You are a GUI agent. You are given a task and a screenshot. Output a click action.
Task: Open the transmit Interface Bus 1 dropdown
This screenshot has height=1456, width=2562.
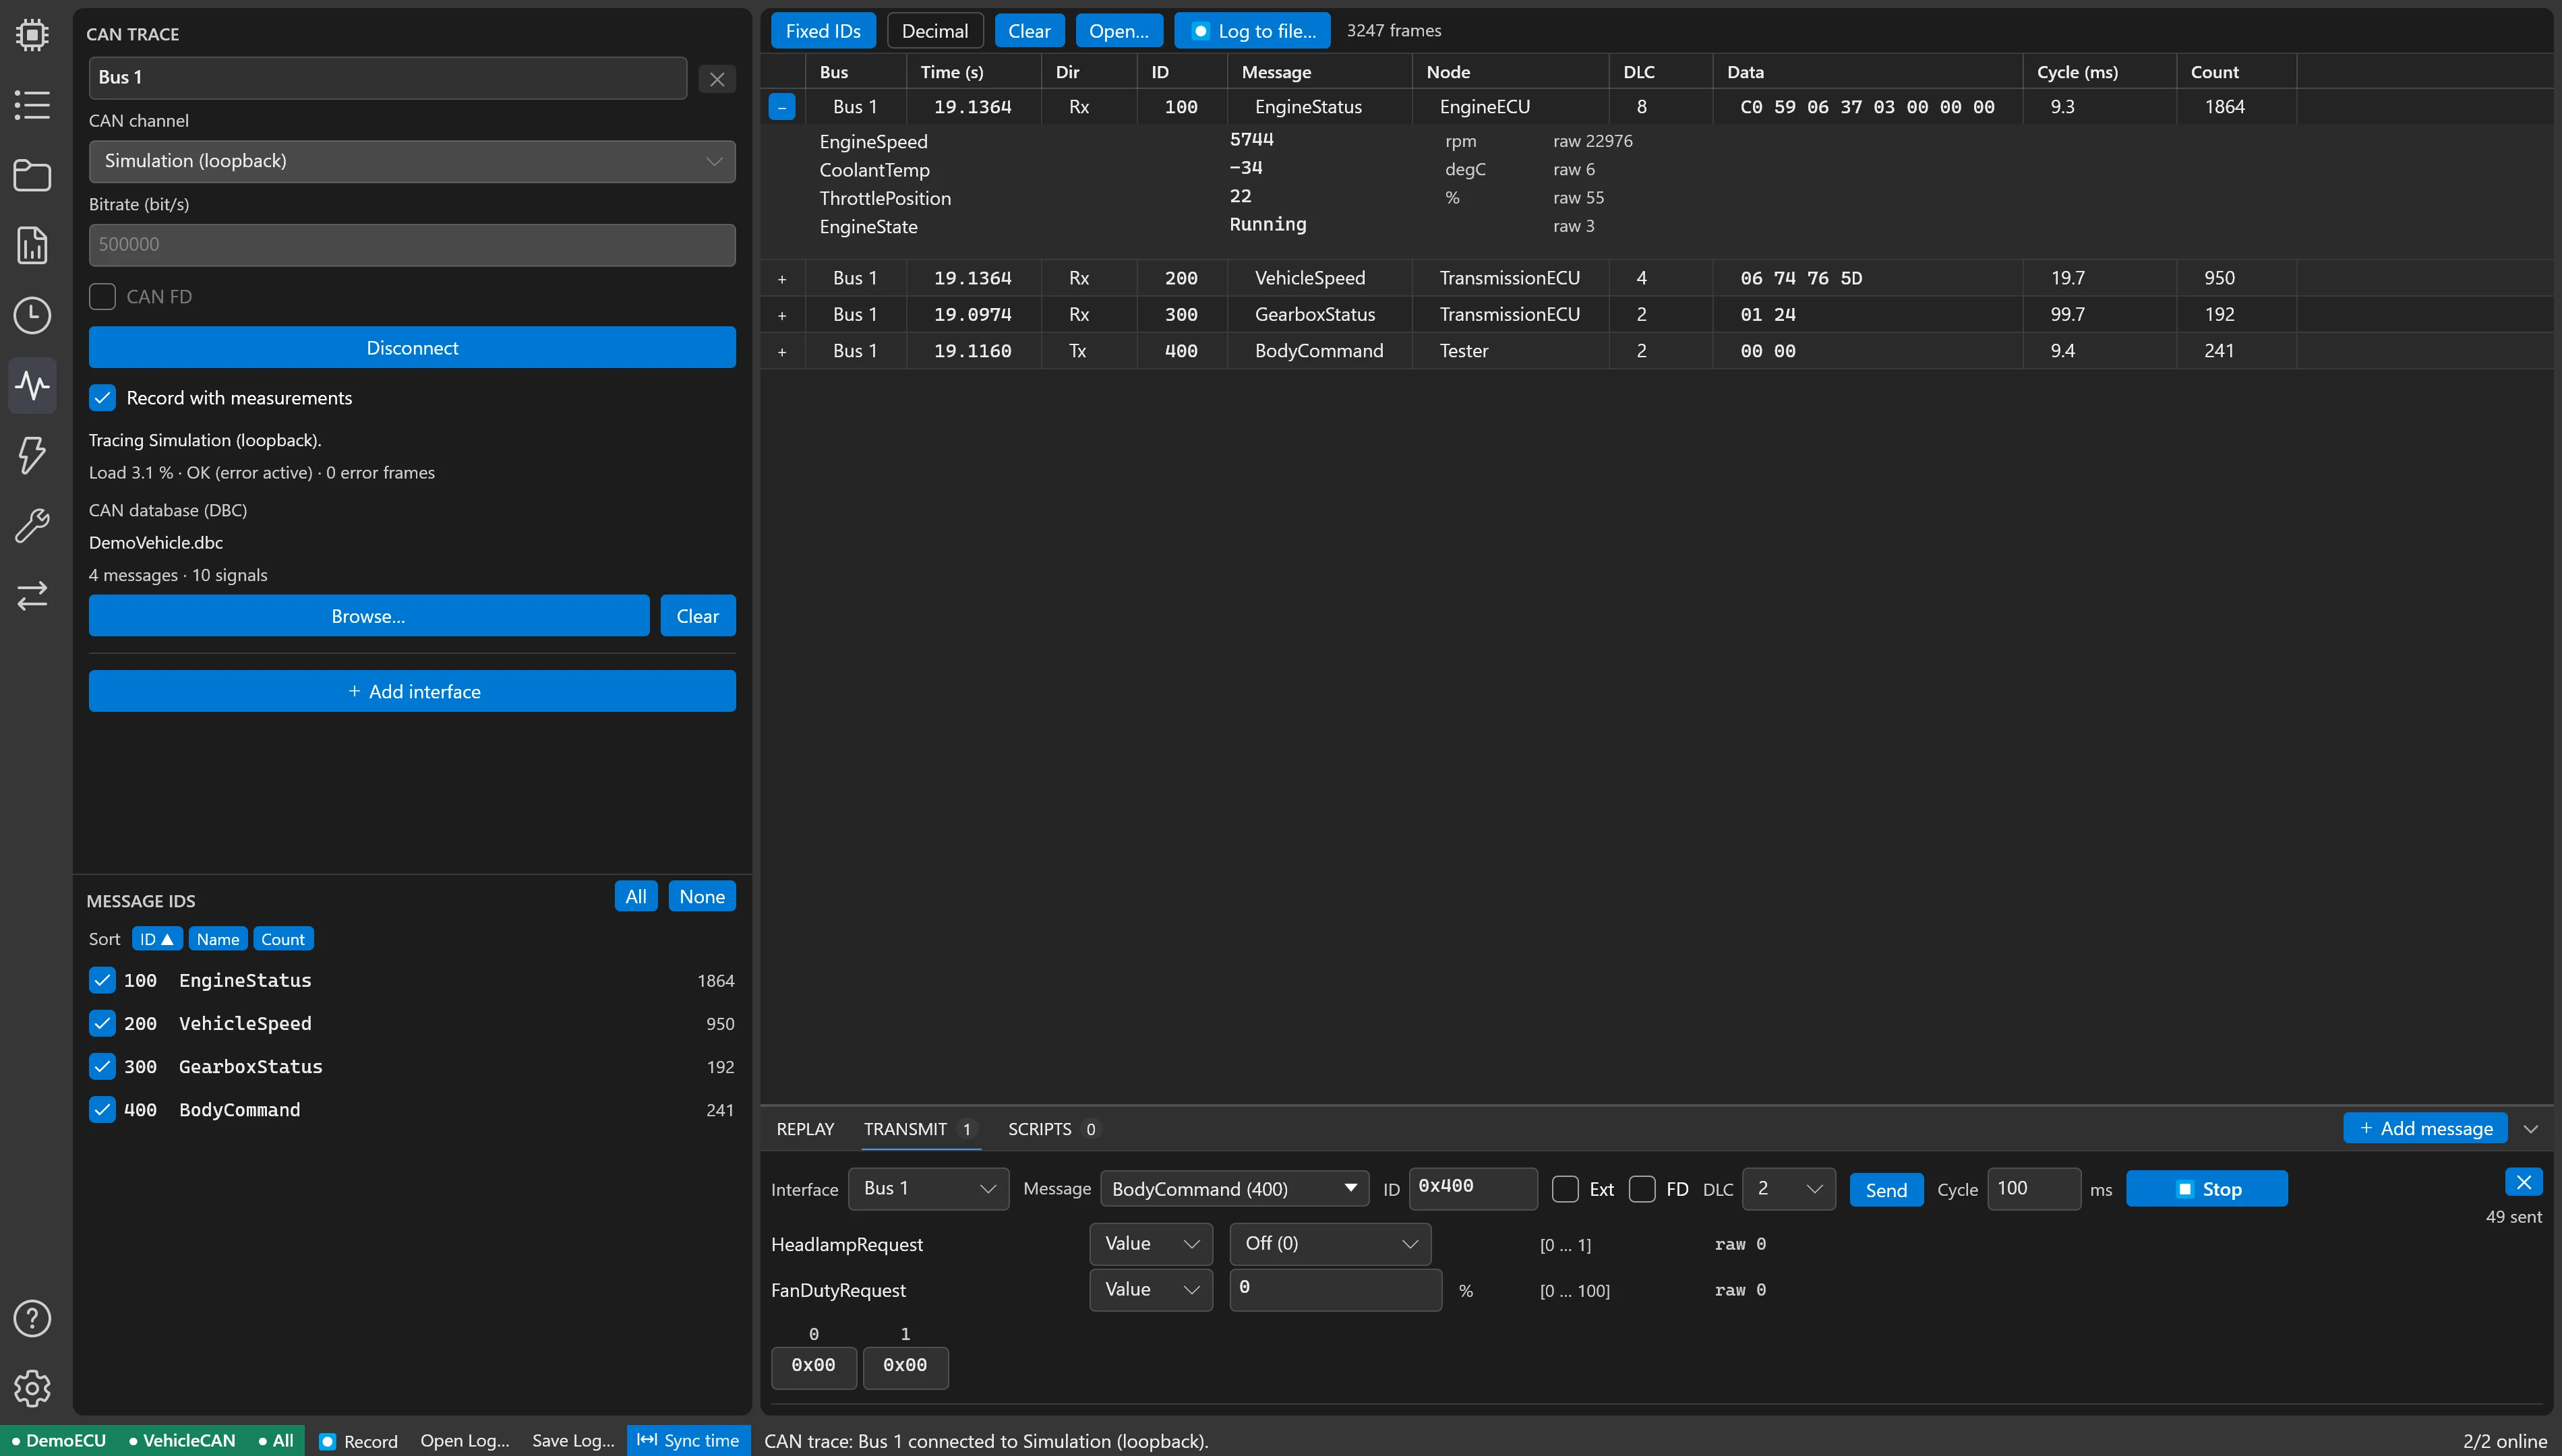(929, 1189)
